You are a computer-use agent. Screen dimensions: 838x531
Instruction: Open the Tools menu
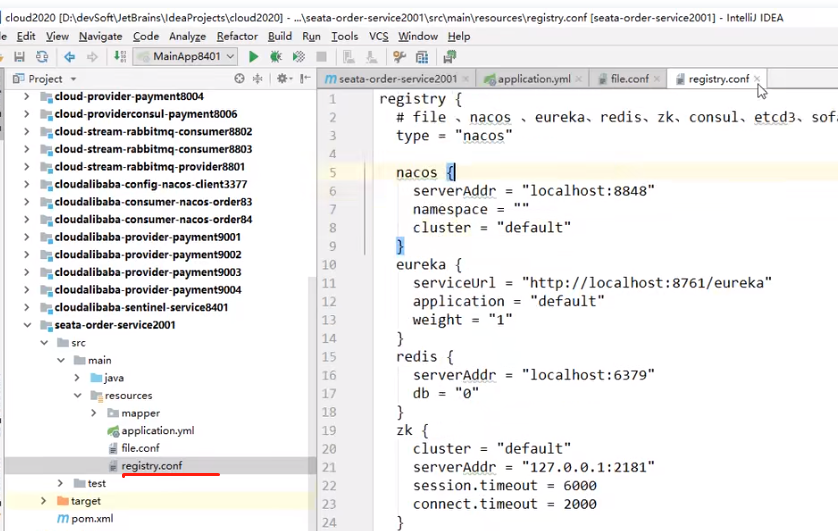344,36
